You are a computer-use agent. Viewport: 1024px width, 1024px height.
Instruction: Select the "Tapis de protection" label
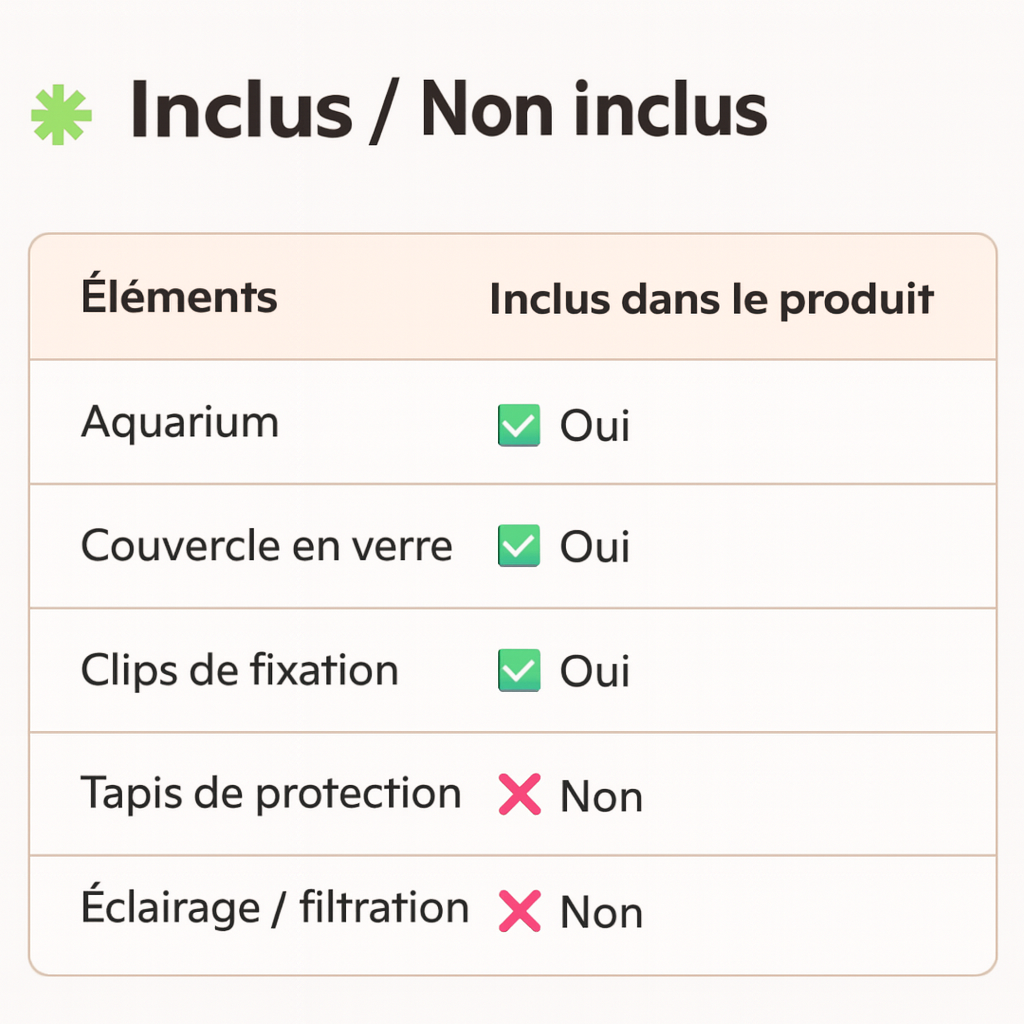[x=271, y=794]
